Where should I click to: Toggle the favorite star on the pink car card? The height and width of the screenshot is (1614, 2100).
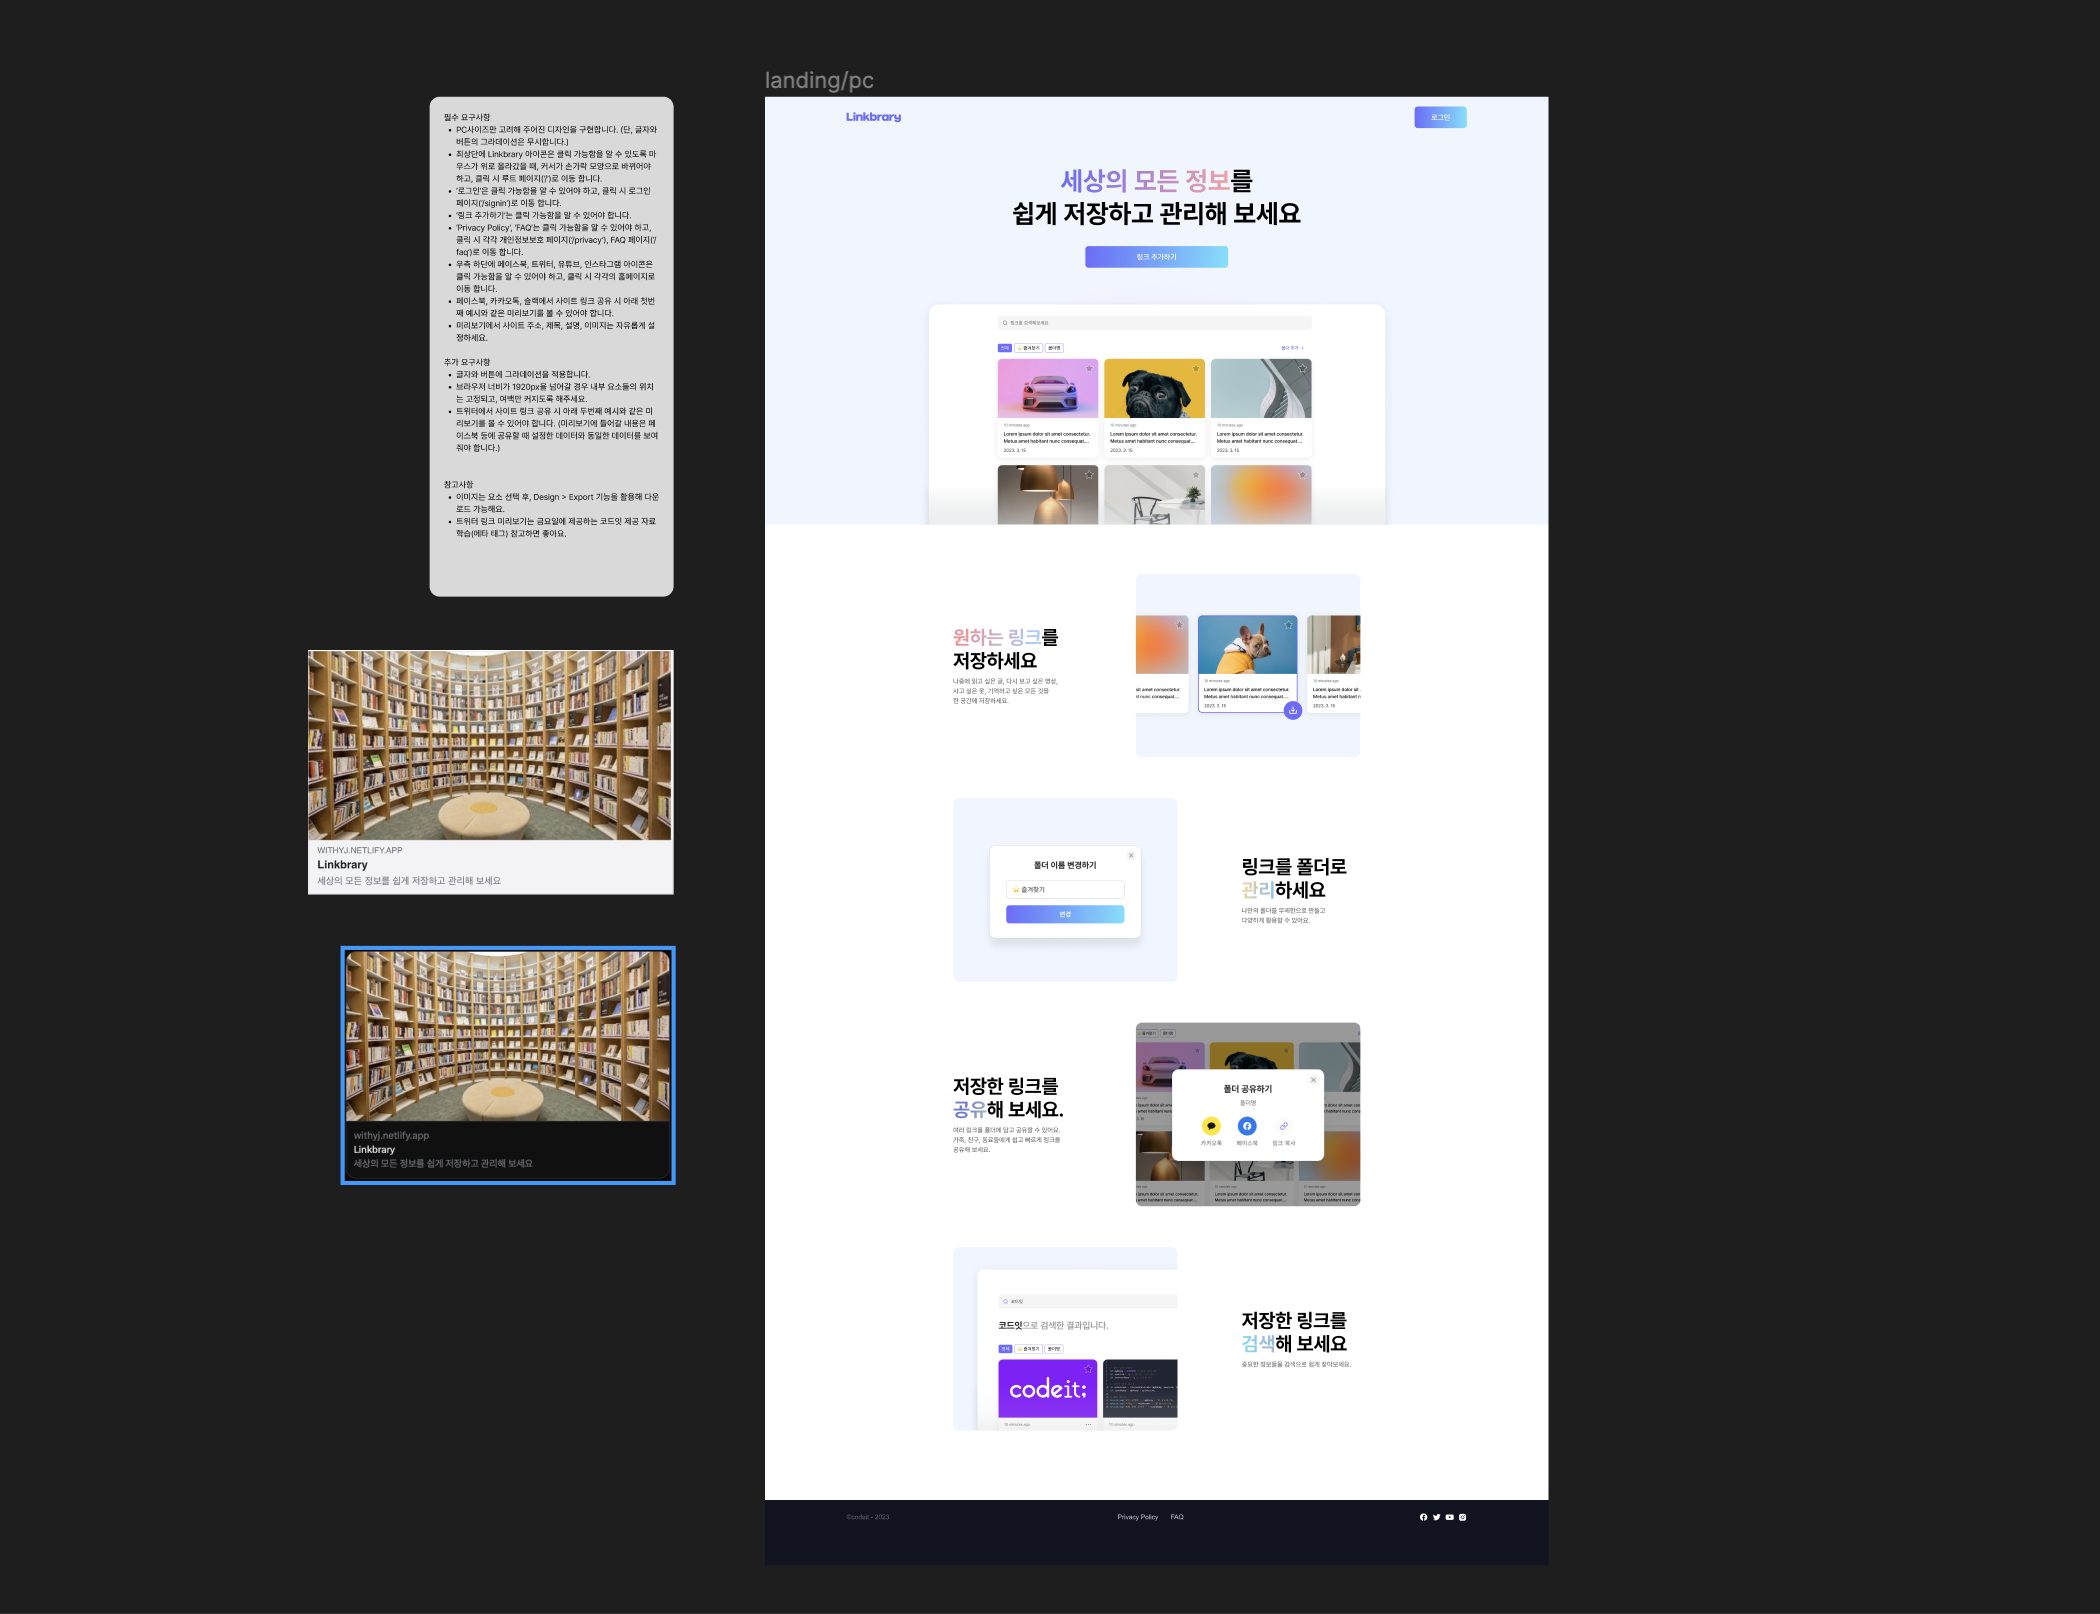(1089, 368)
